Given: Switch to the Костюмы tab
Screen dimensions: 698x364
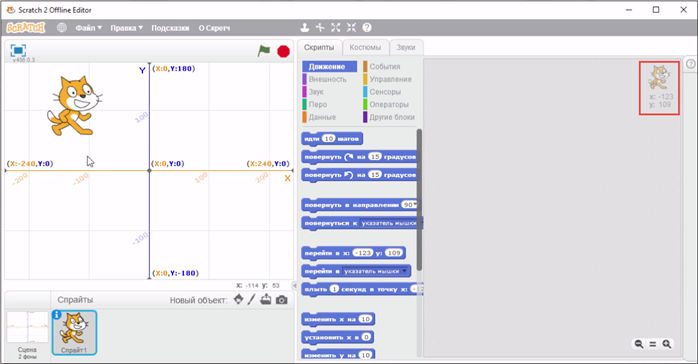Looking at the screenshot, I should pyautogui.click(x=365, y=47).
